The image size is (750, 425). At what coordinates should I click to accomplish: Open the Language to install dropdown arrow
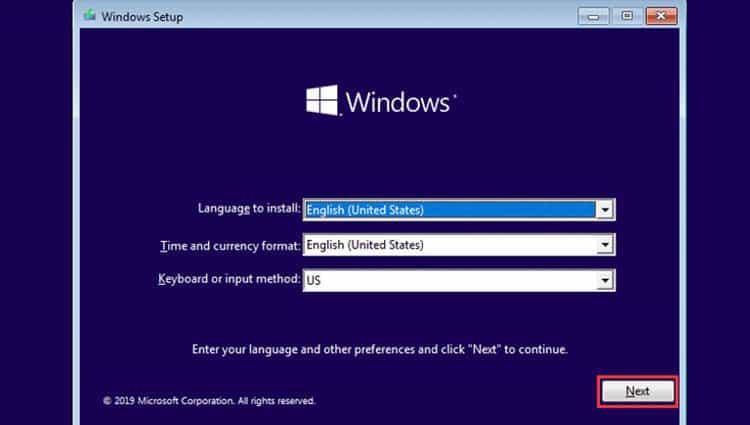pos(605,209)
